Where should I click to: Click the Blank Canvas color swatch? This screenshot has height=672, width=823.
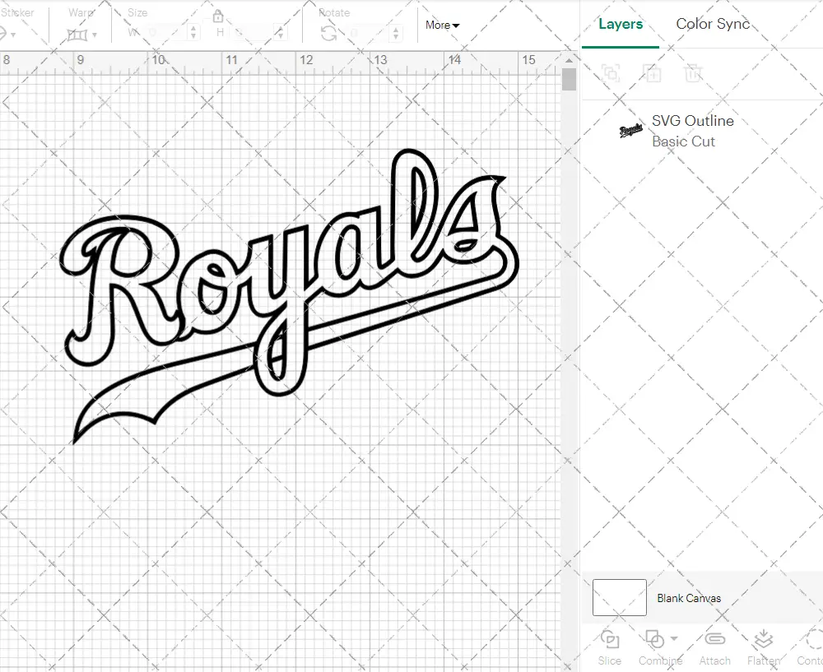click(x=619, y=597)
